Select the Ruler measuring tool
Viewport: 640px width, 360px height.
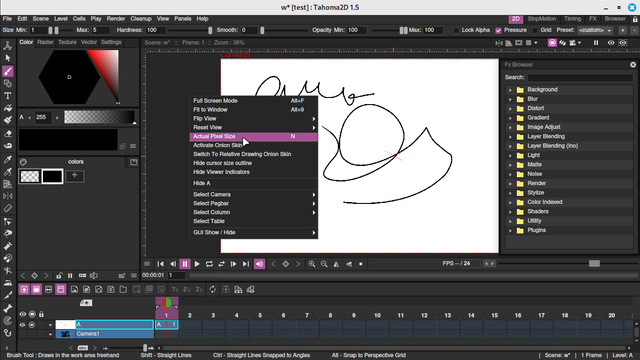pos(7,208)
